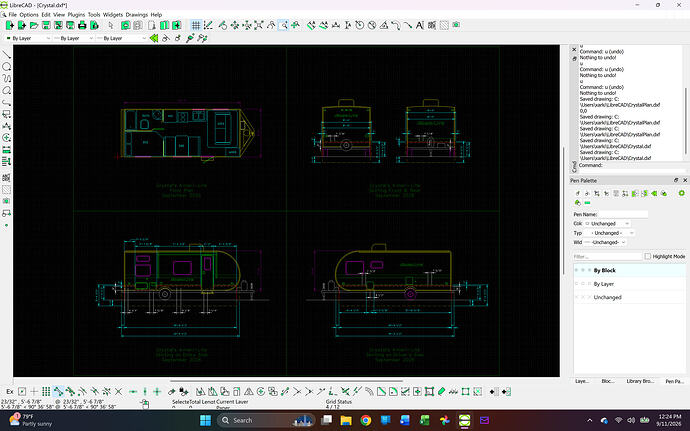Click the Print icon in toolbar
This screenshot has width=690, height=431.
click(x=82, y=26)
